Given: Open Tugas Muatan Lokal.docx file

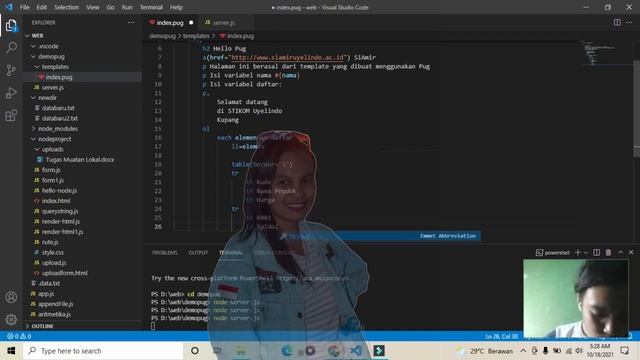Looking at the screenshot, I should pos(80,160).
